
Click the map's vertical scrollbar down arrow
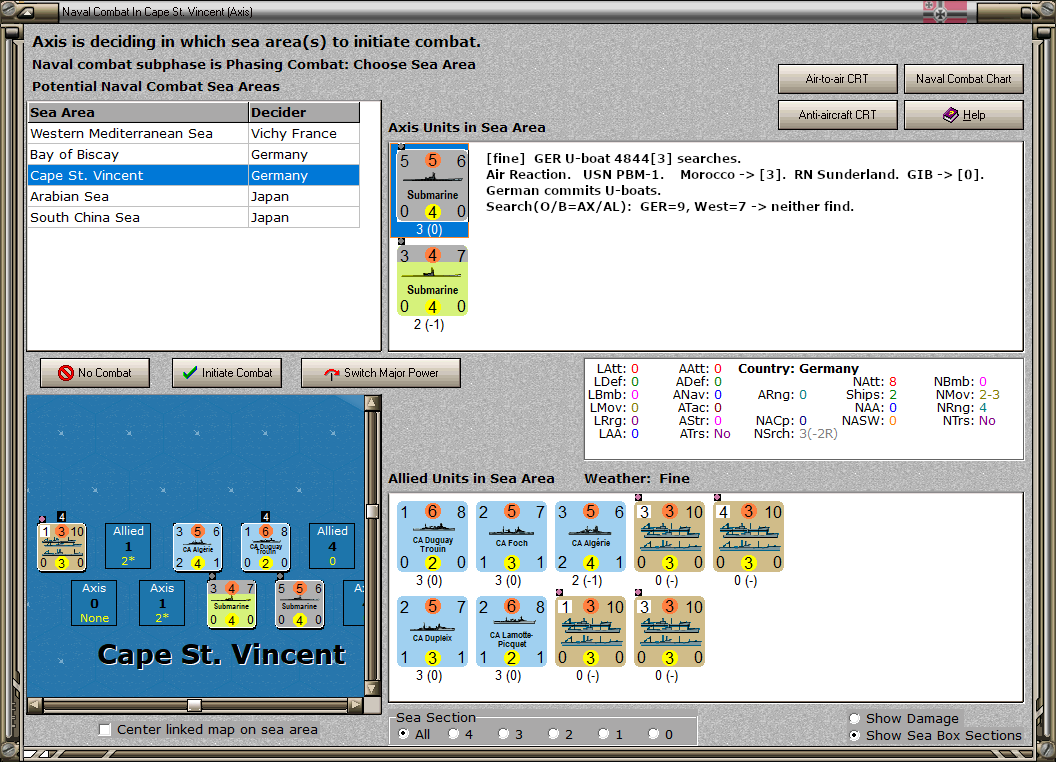click(x=372, y=689)
